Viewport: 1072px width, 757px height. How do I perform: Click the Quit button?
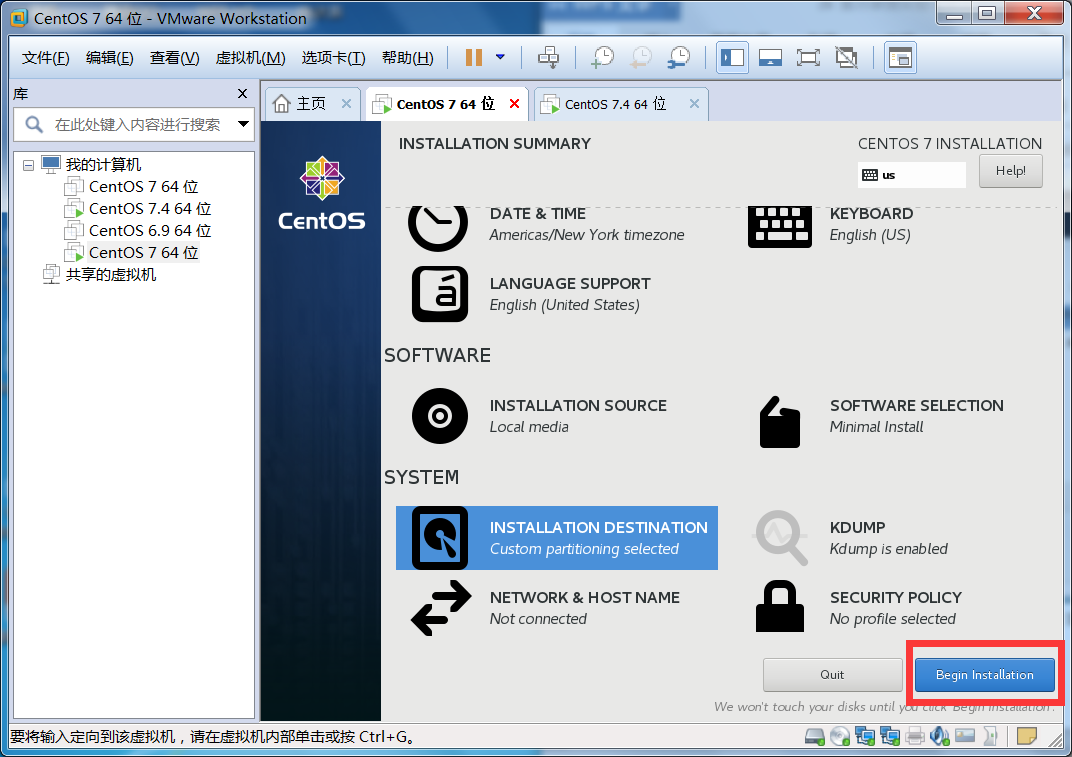[832, 675]
